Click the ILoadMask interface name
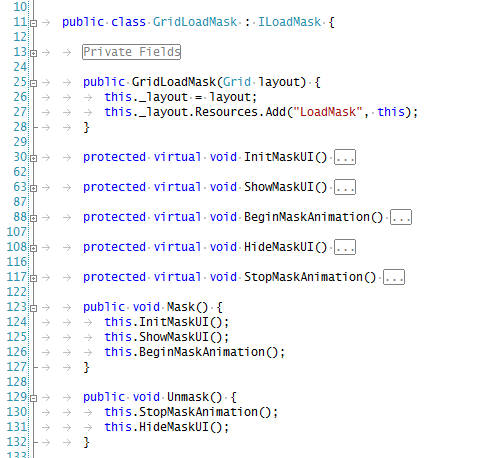Image resolution: width=496 pixels, height=458 pixels. (x=290, y=22)
